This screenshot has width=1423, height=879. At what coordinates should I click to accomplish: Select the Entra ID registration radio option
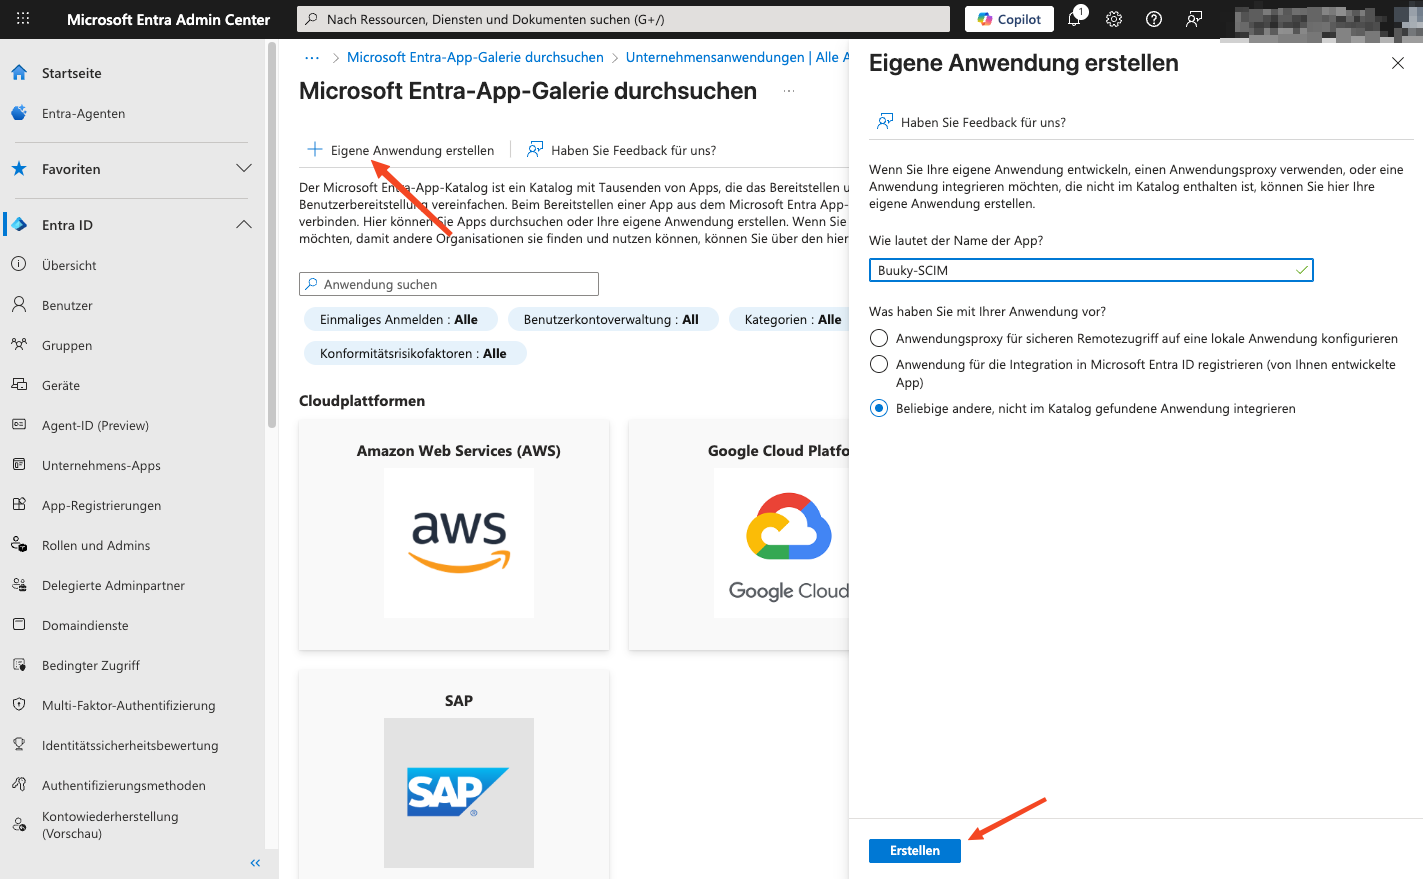[879, 365]
